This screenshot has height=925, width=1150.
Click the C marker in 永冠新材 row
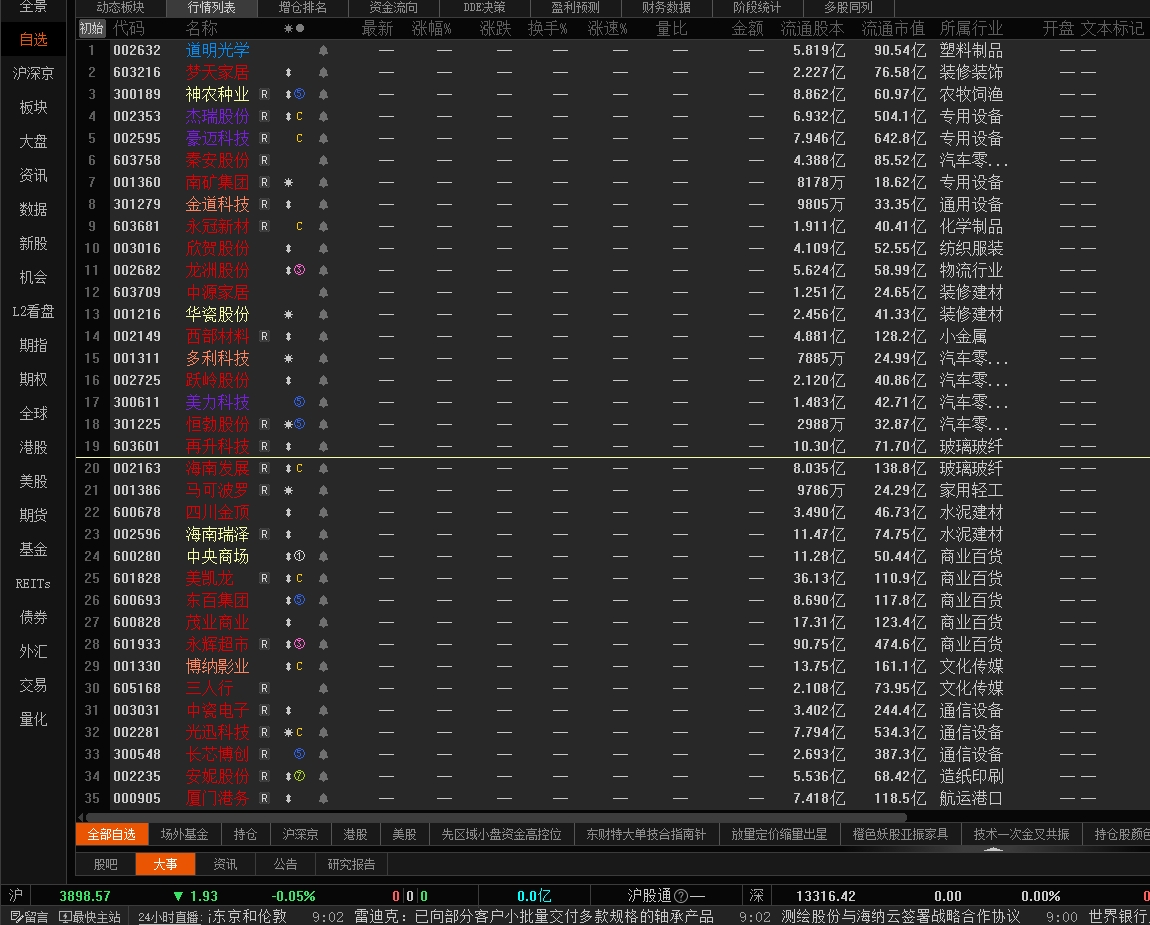tap(299, 227)
